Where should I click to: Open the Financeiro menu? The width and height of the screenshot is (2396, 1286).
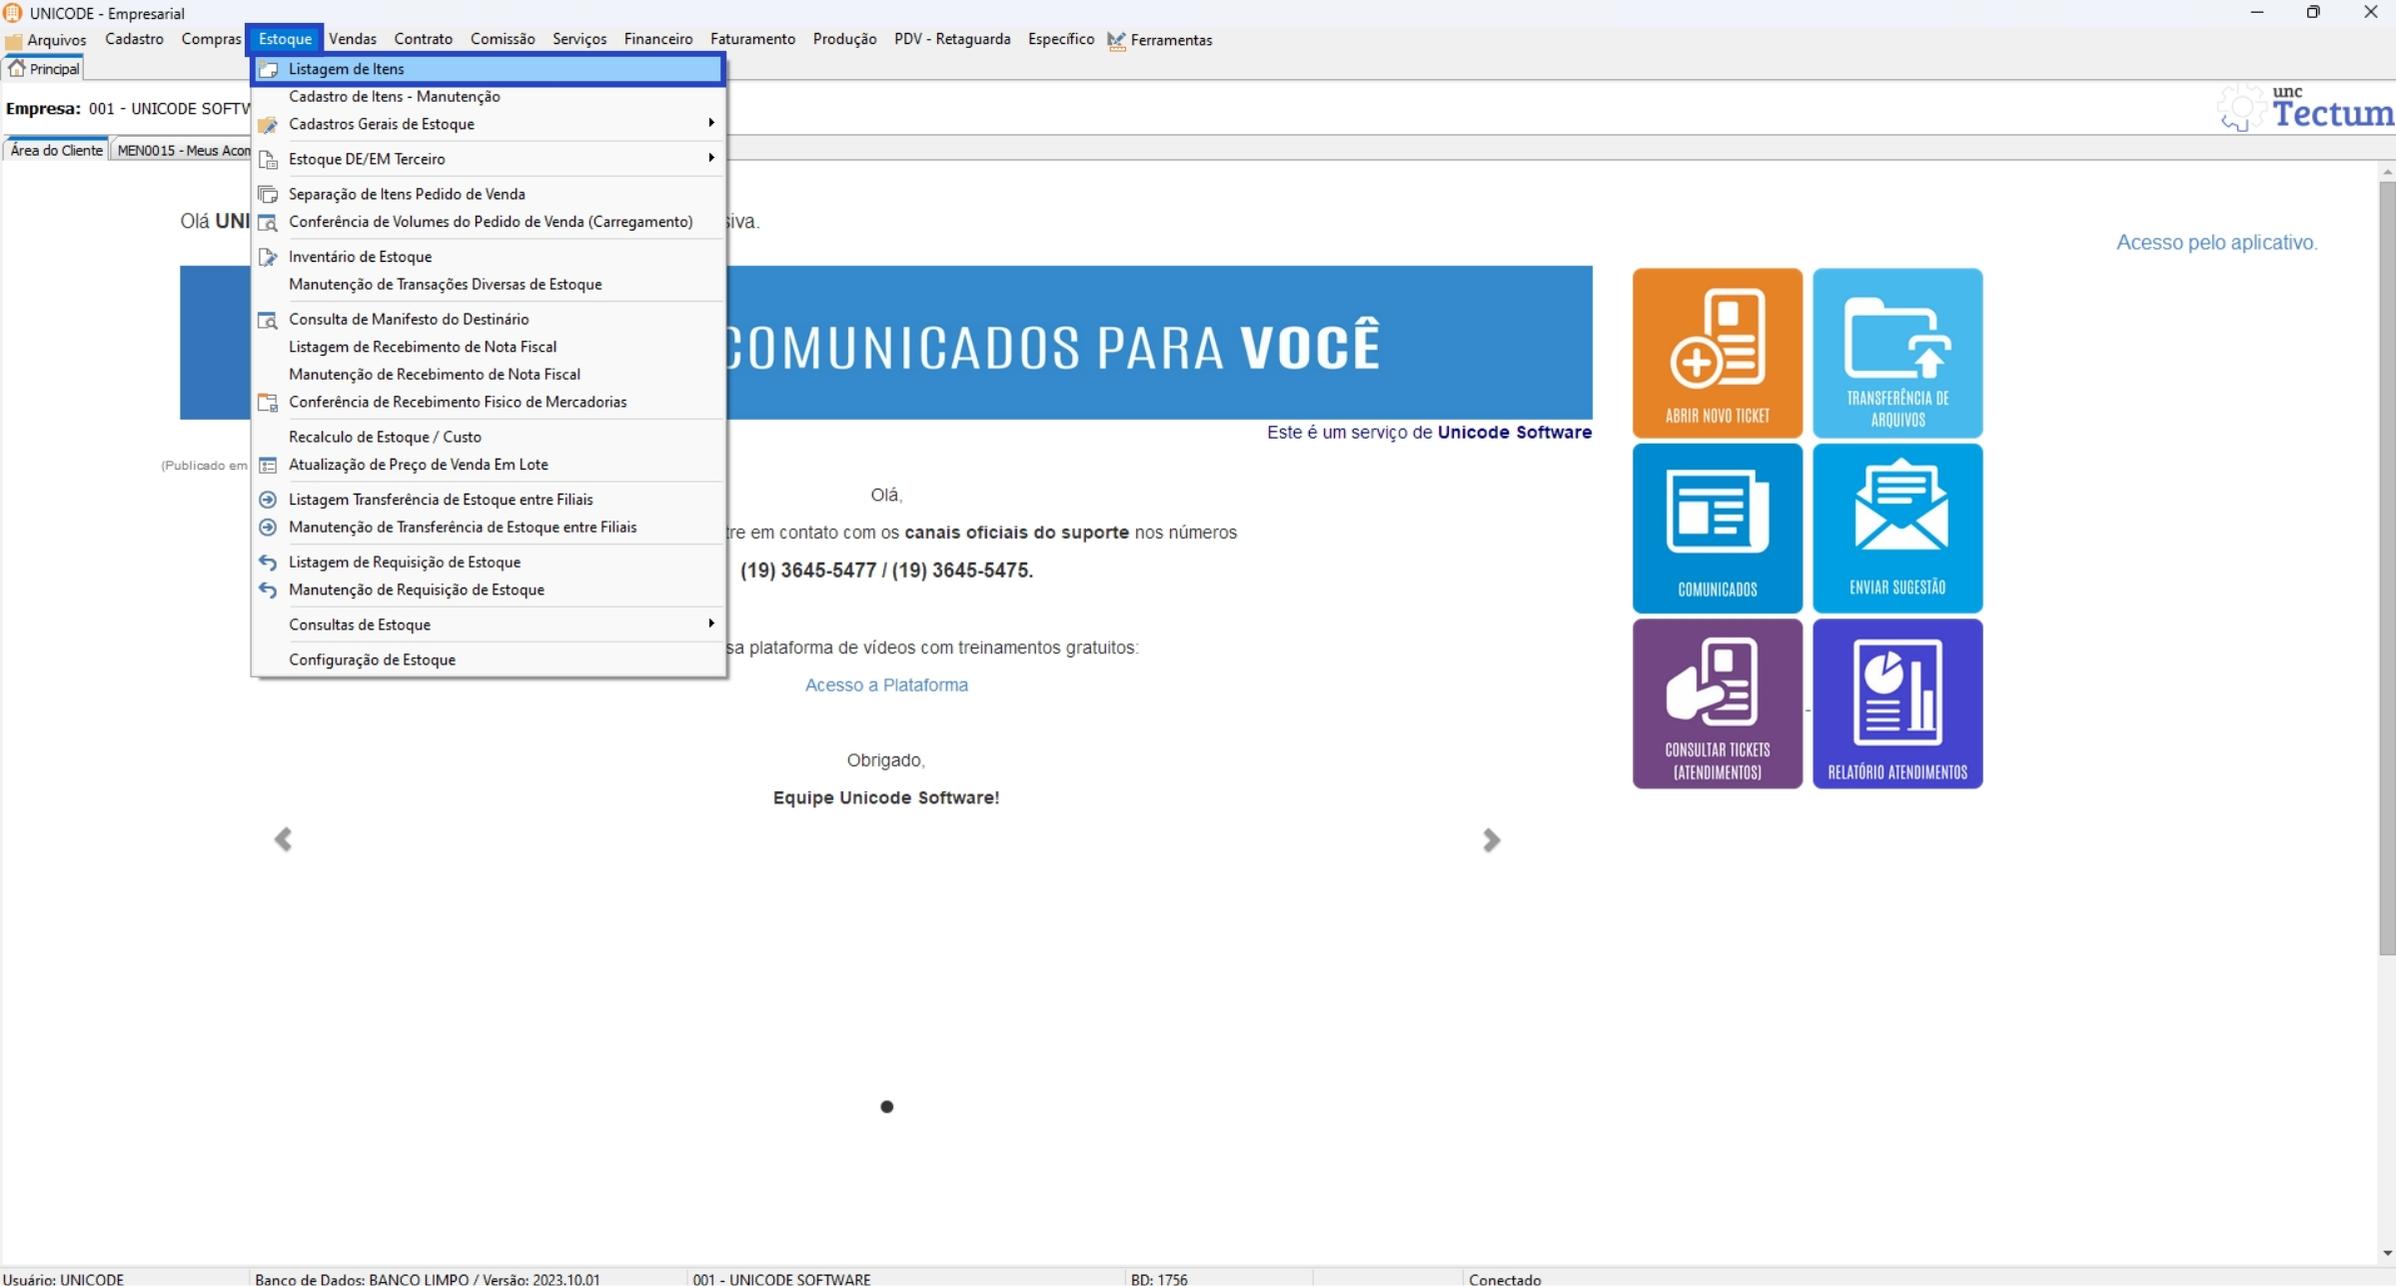click(657, 39)
